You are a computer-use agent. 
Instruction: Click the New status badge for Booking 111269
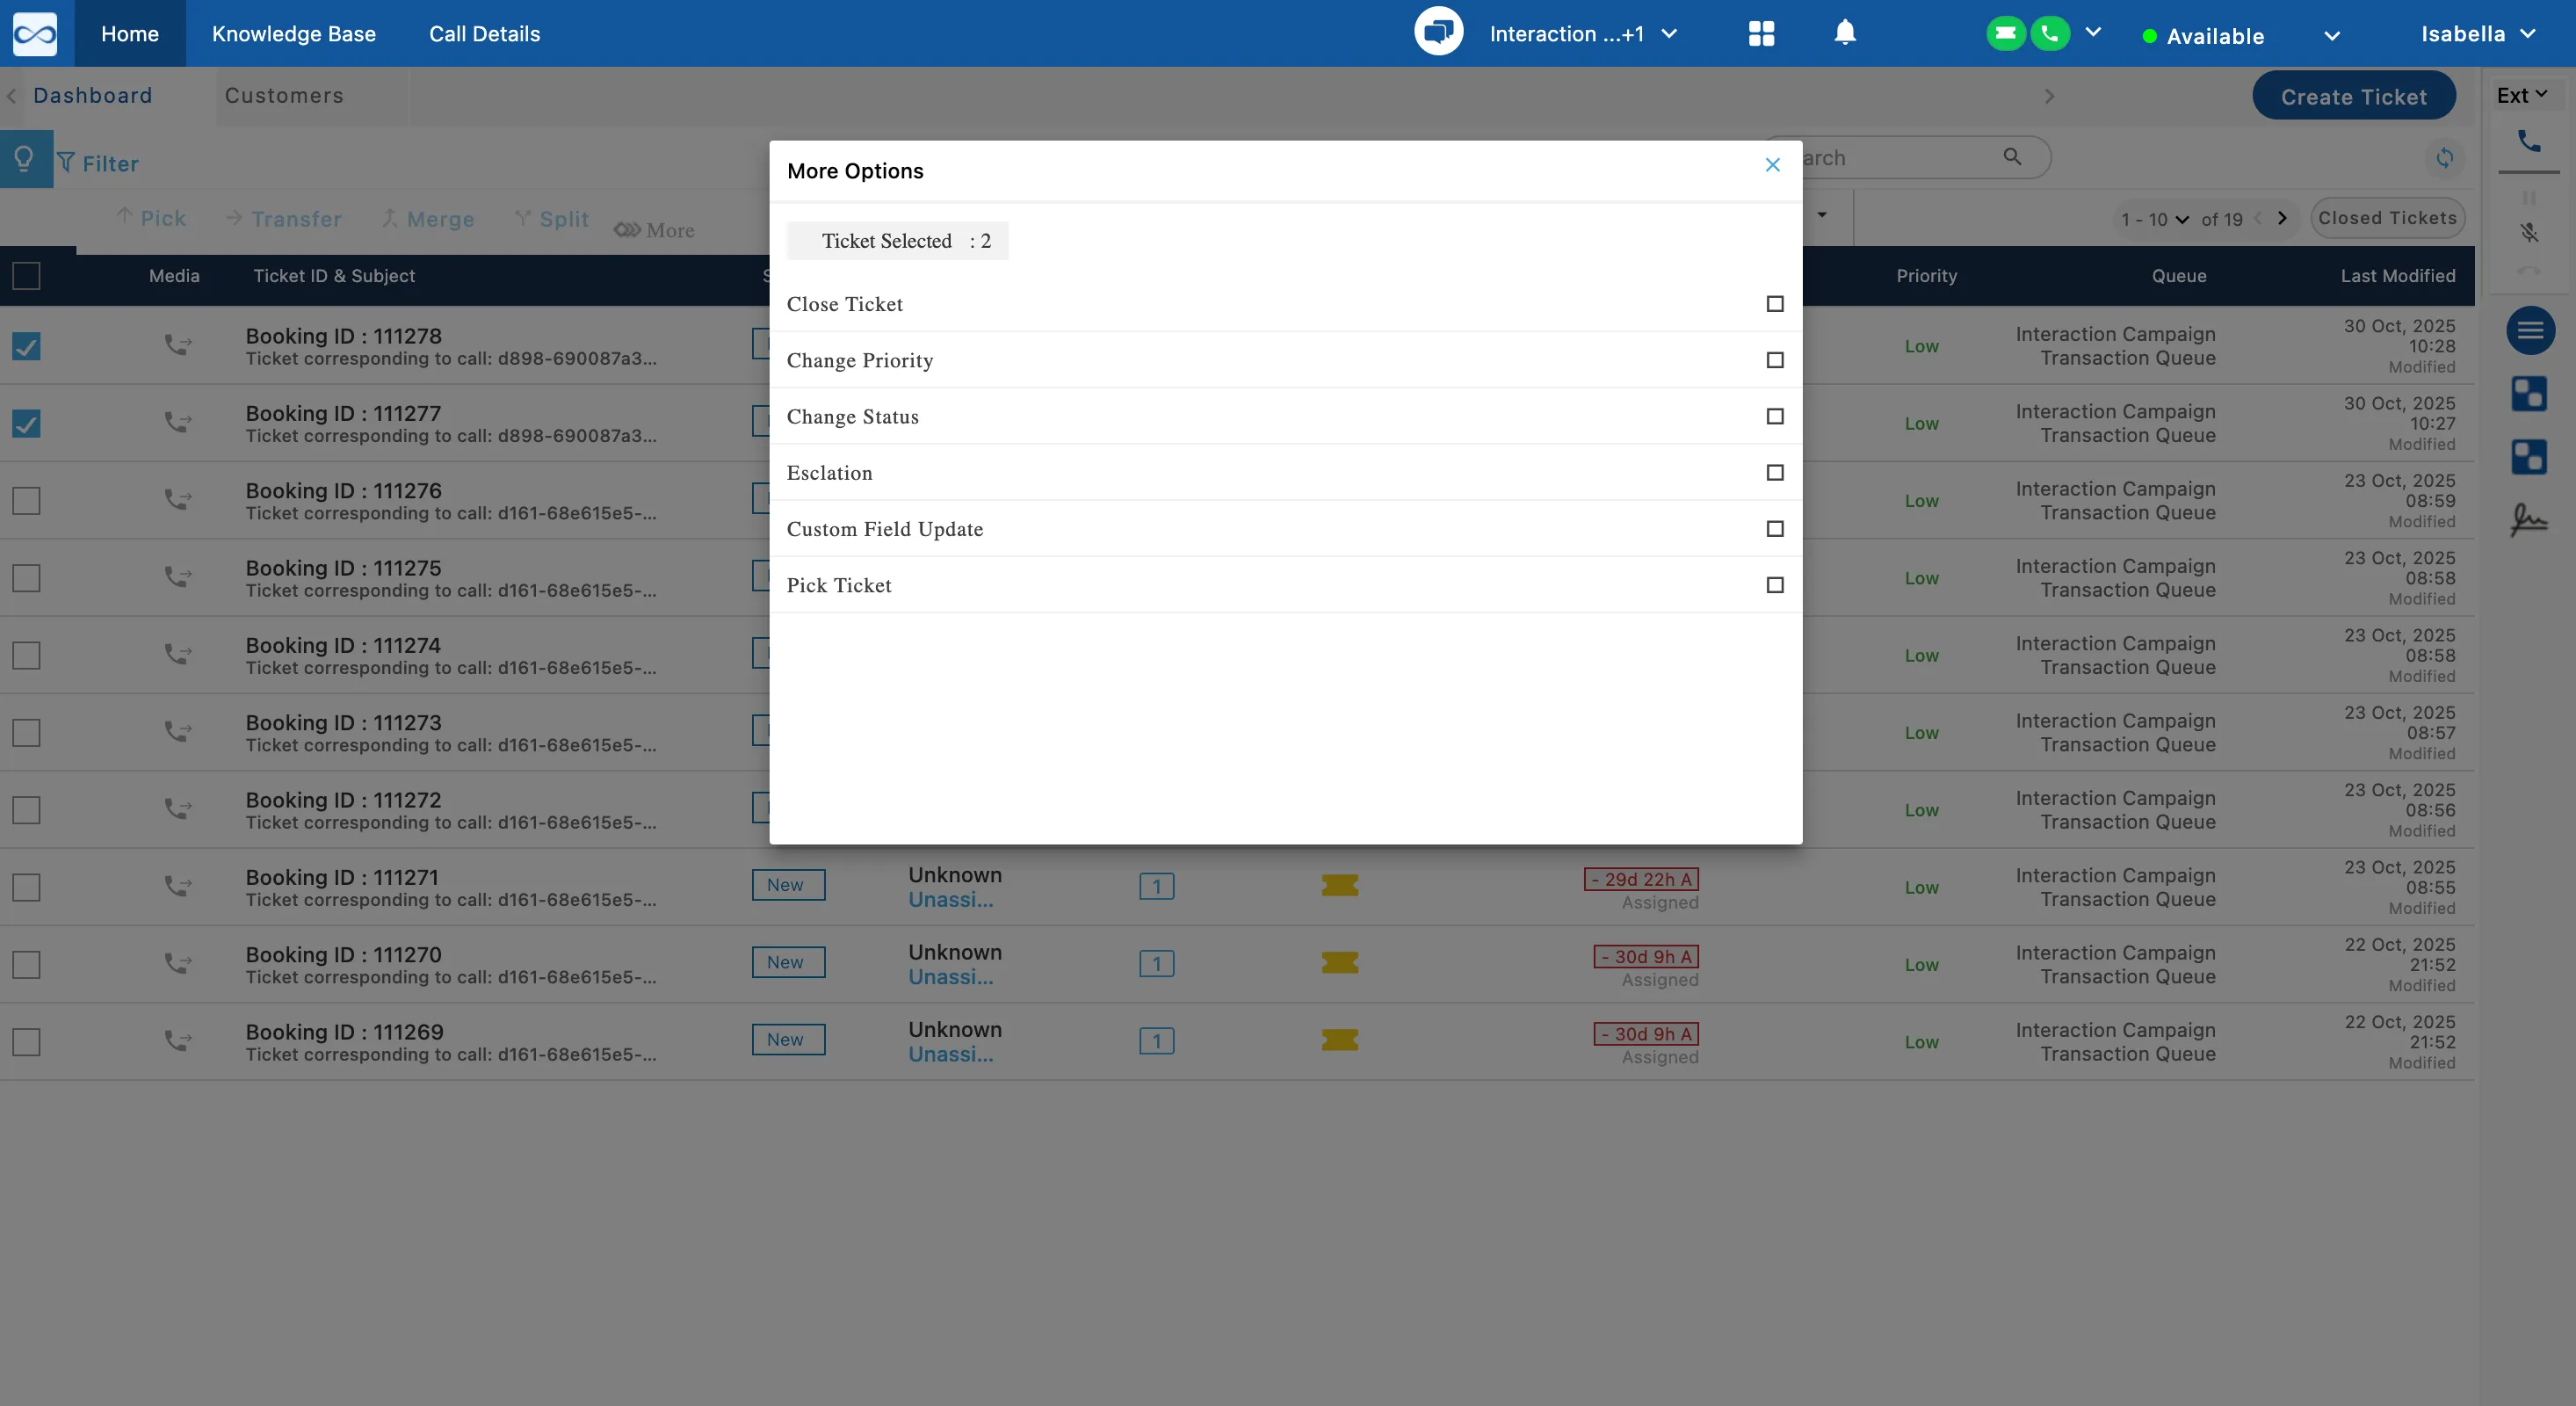(788, 1039)
